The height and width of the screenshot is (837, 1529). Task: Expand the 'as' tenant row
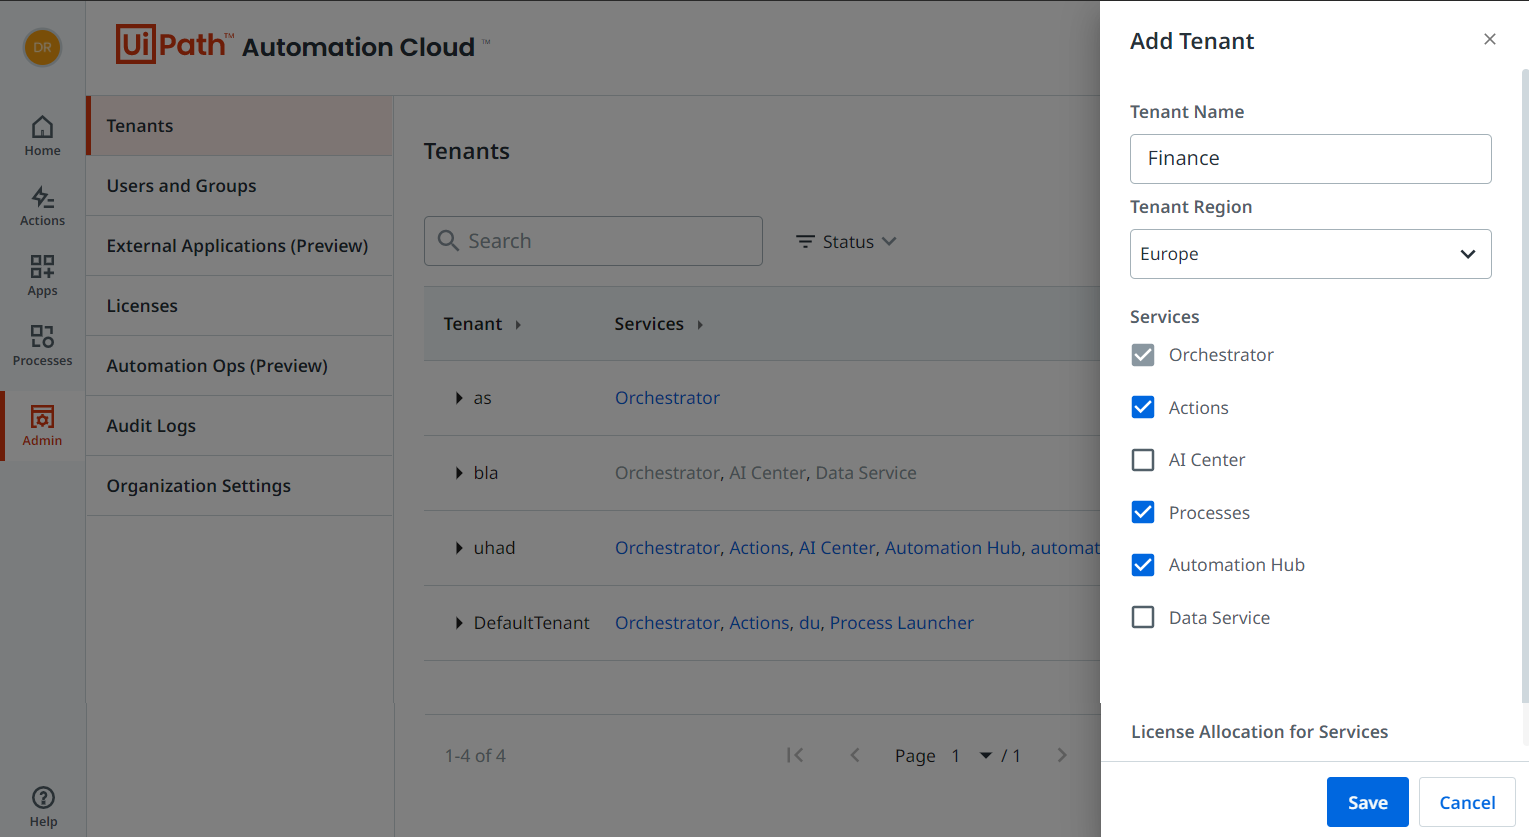[x=459, y=398]
